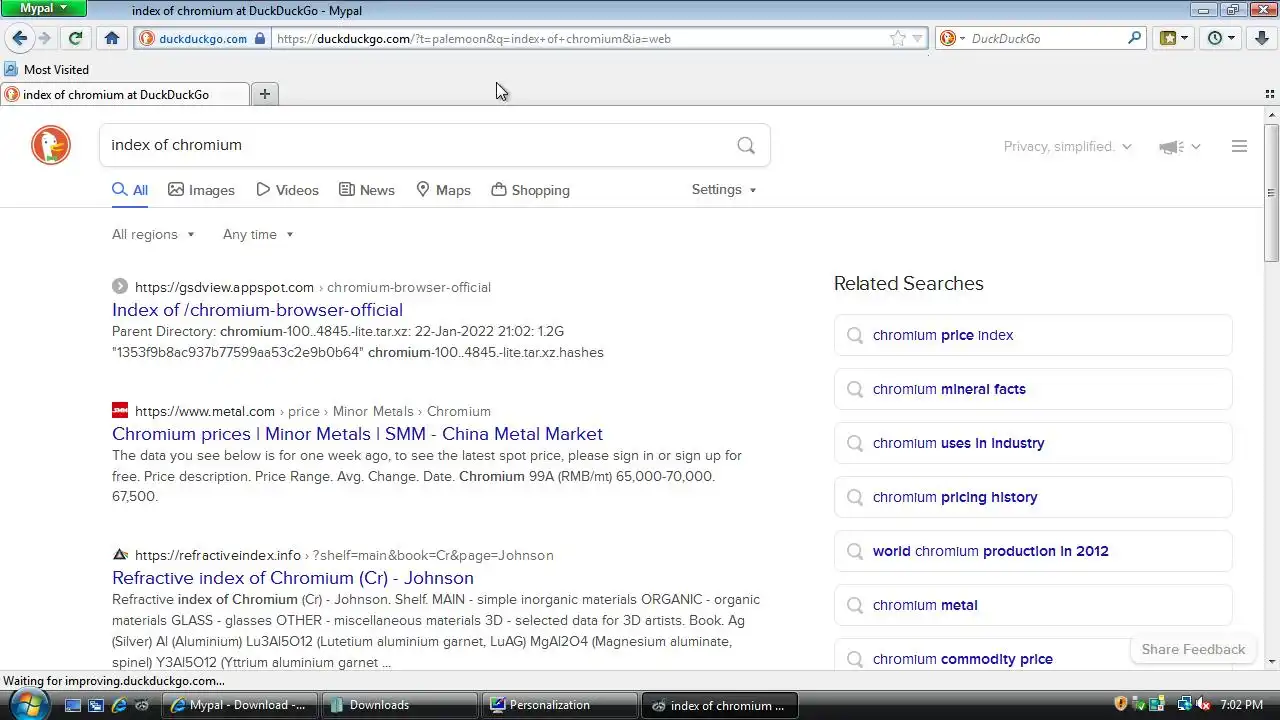Open the History clock toolbar button
Screen dimensions: 1280x720
click(1220, 38)
